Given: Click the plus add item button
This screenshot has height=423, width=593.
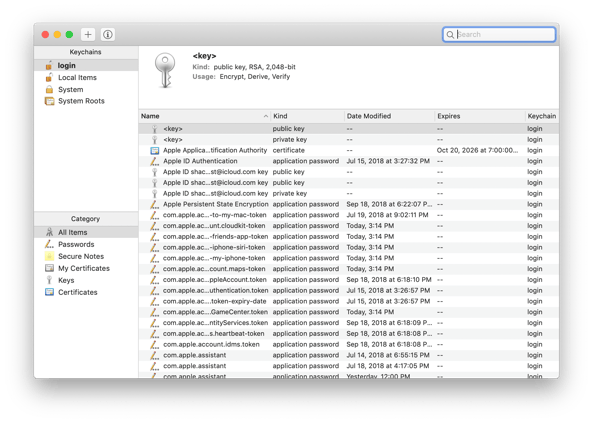Looking at the screenshot, I should [x=88, y=34].
